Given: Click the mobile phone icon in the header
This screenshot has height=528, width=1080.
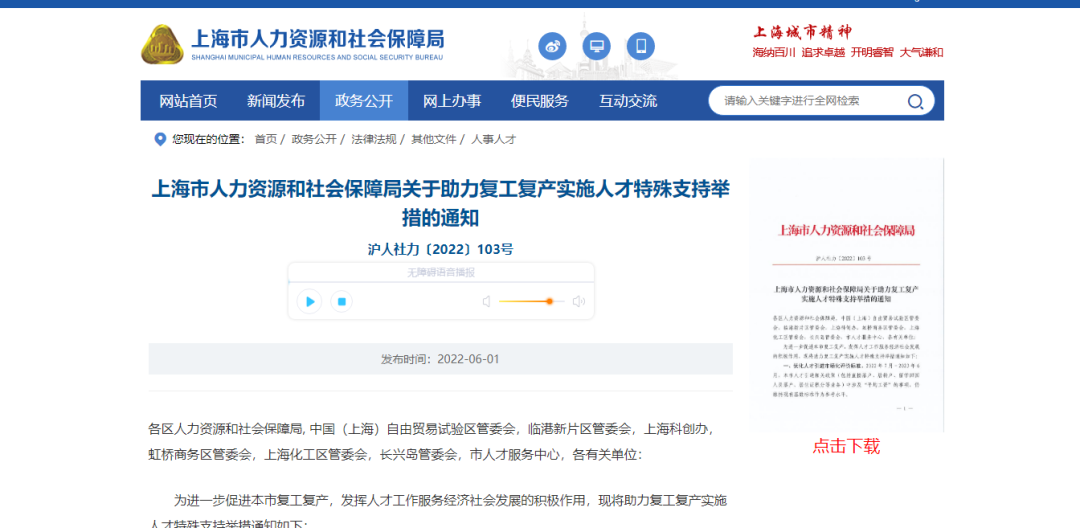Looking at the screenshot, I should [x=642, y=46].
